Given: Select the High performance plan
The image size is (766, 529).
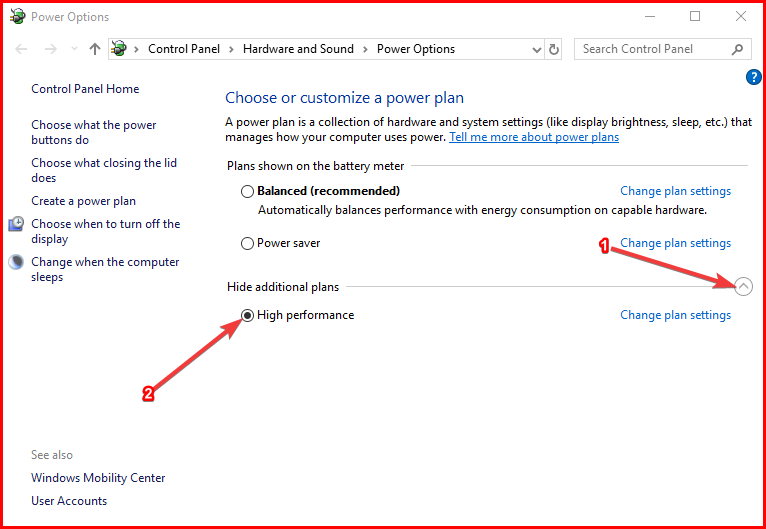Looking at the screenshot, I should (247, 315).
